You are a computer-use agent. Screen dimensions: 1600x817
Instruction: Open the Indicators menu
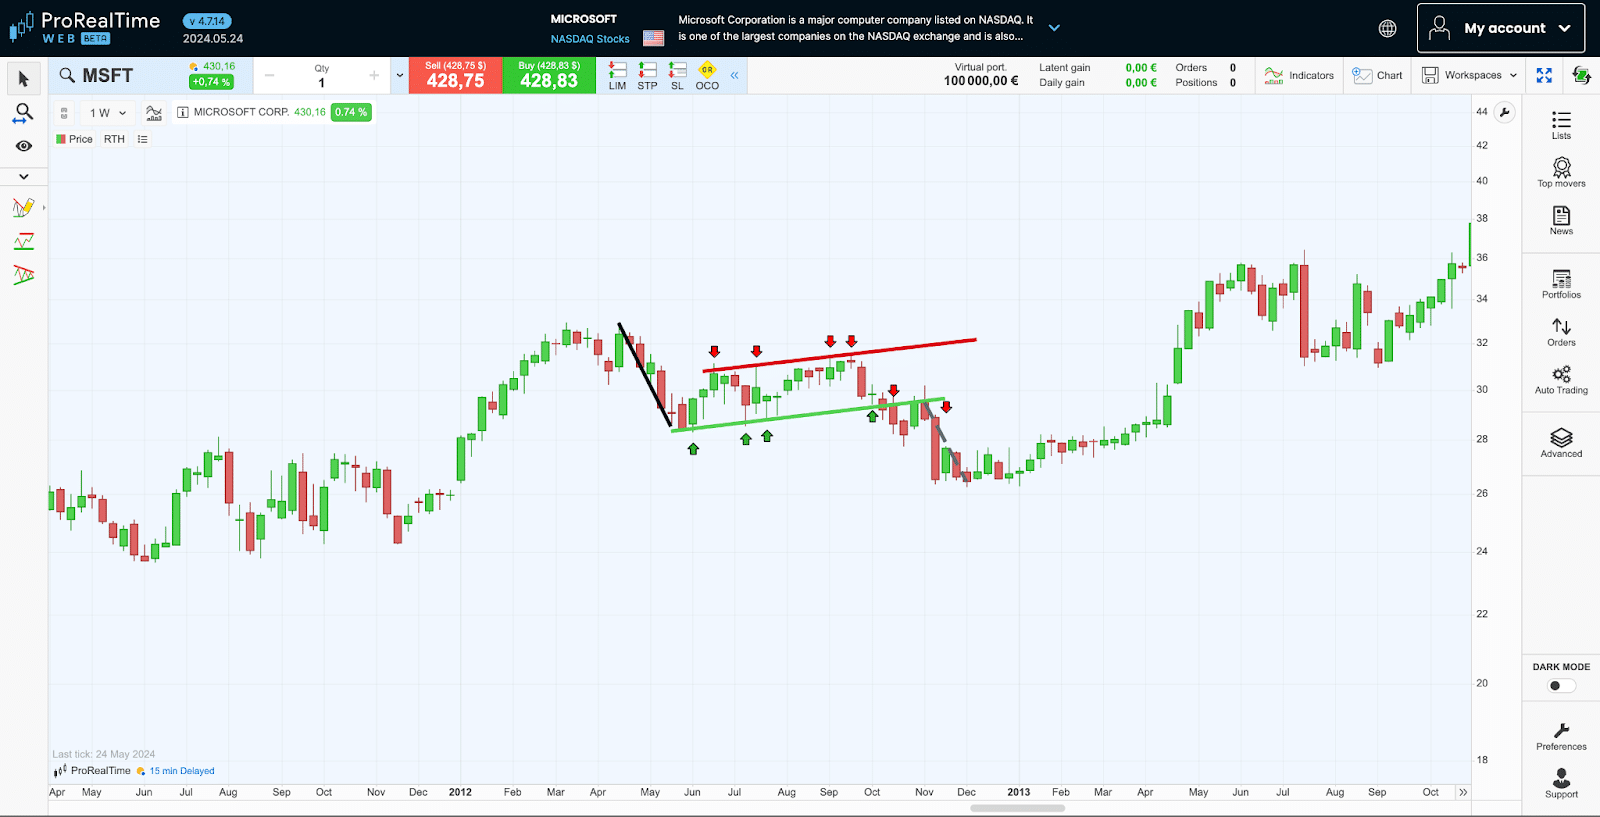[1299, 76]
